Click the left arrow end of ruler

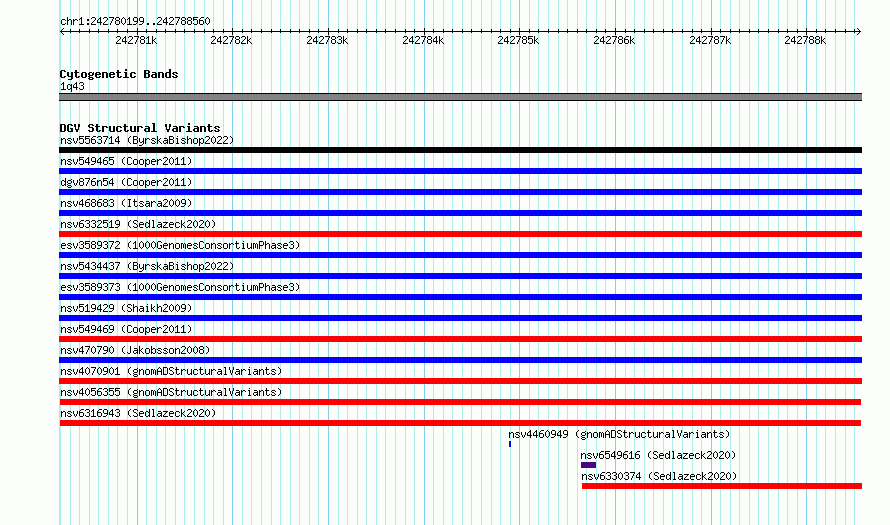(62, 31)
